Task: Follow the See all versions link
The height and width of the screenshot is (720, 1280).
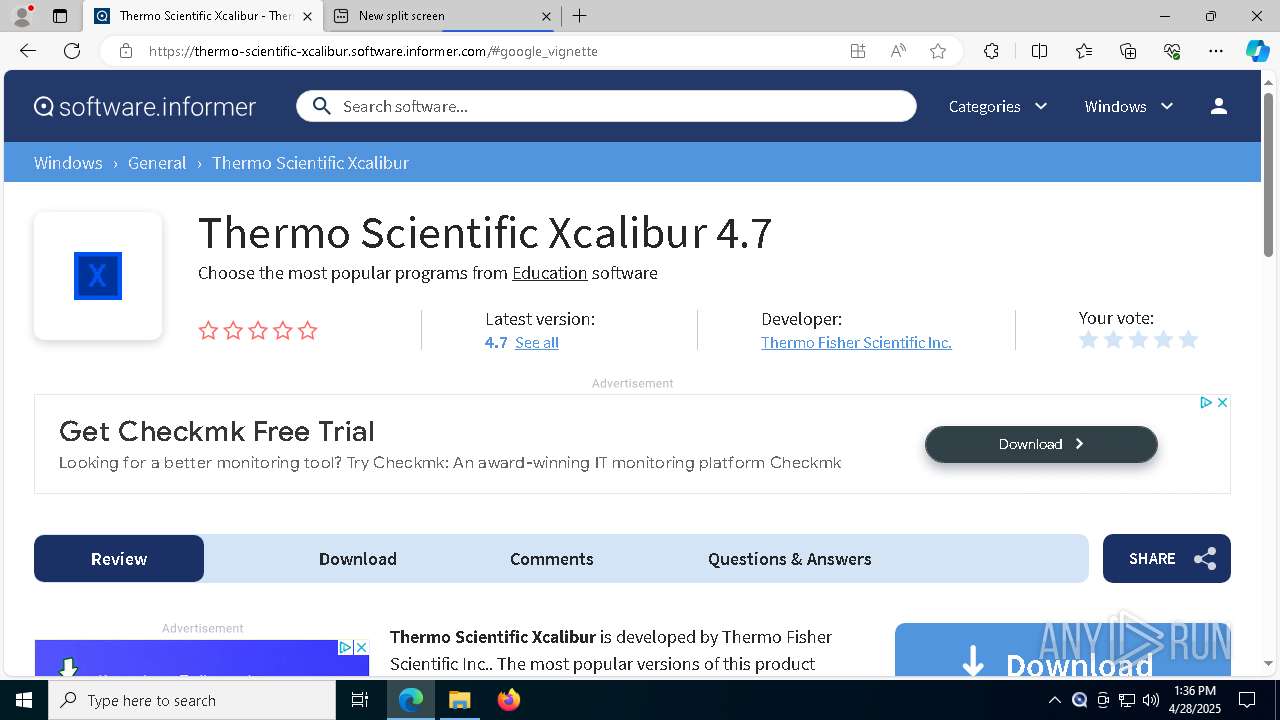Action: coord(537,343)
